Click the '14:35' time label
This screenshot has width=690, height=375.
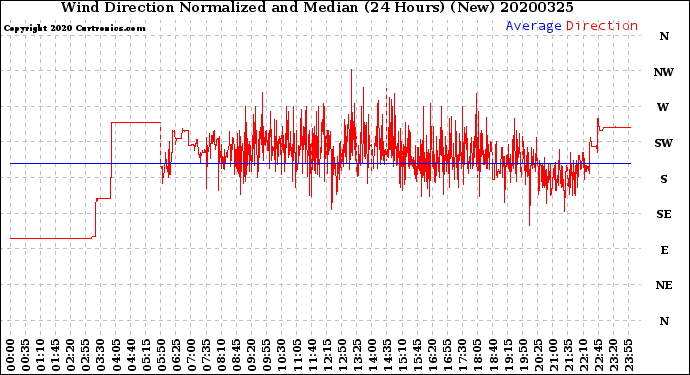pos(388,355)
